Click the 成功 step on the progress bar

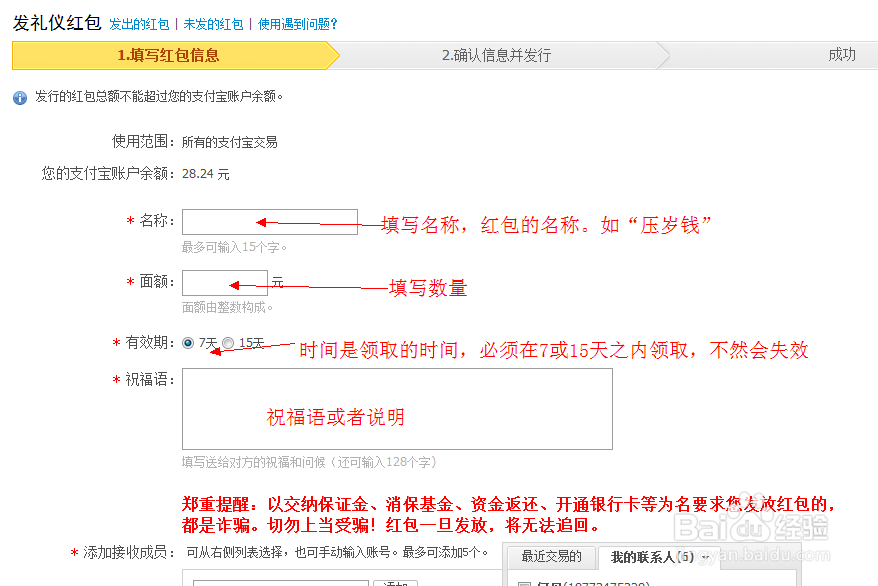coord(842,57)
